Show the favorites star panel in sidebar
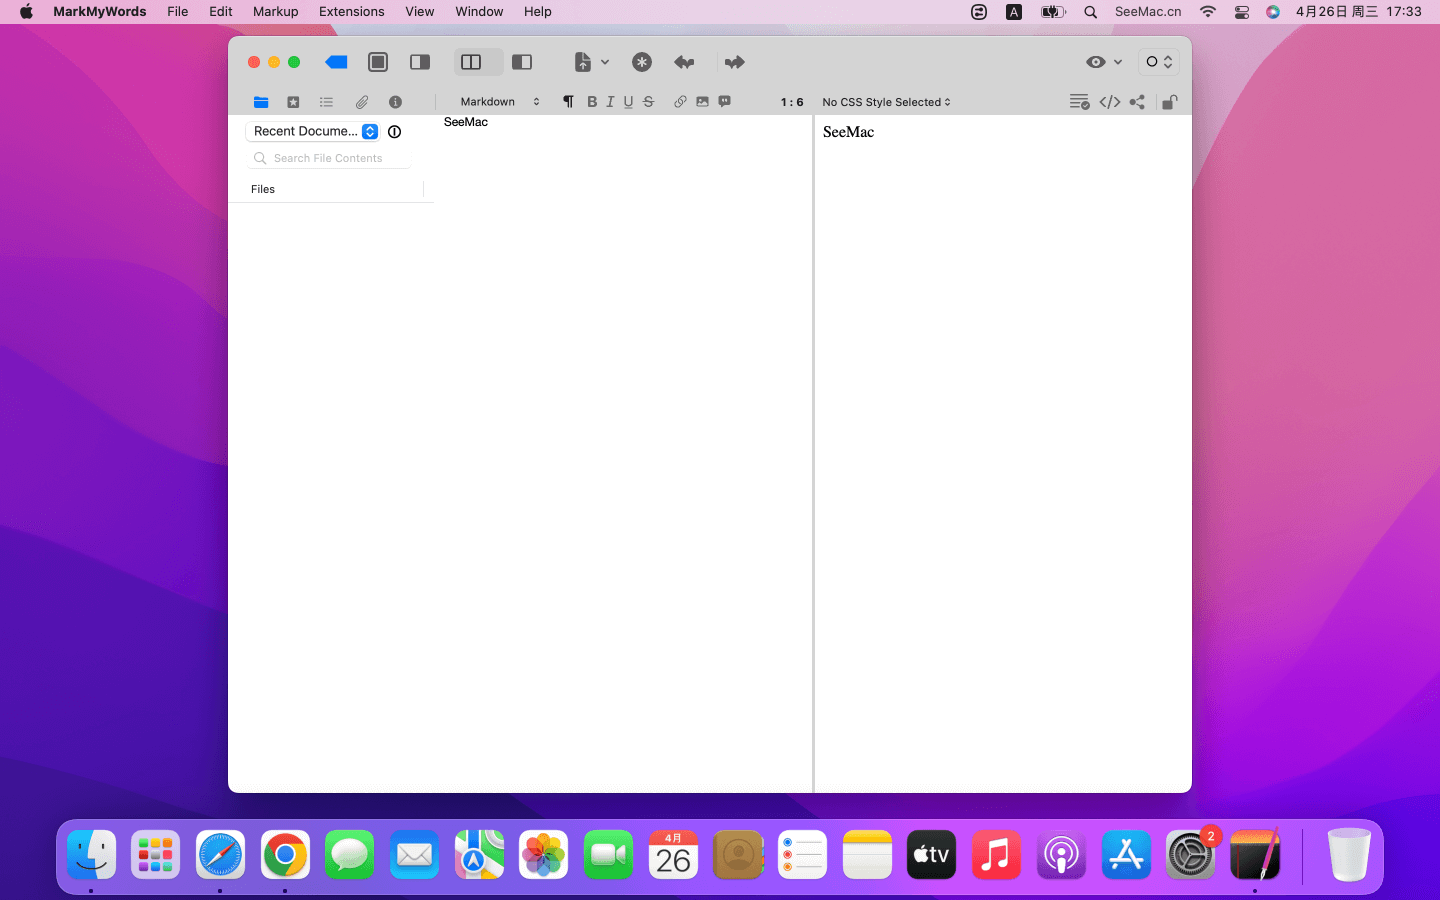The image size is (1440, 900). coord(293,102)
